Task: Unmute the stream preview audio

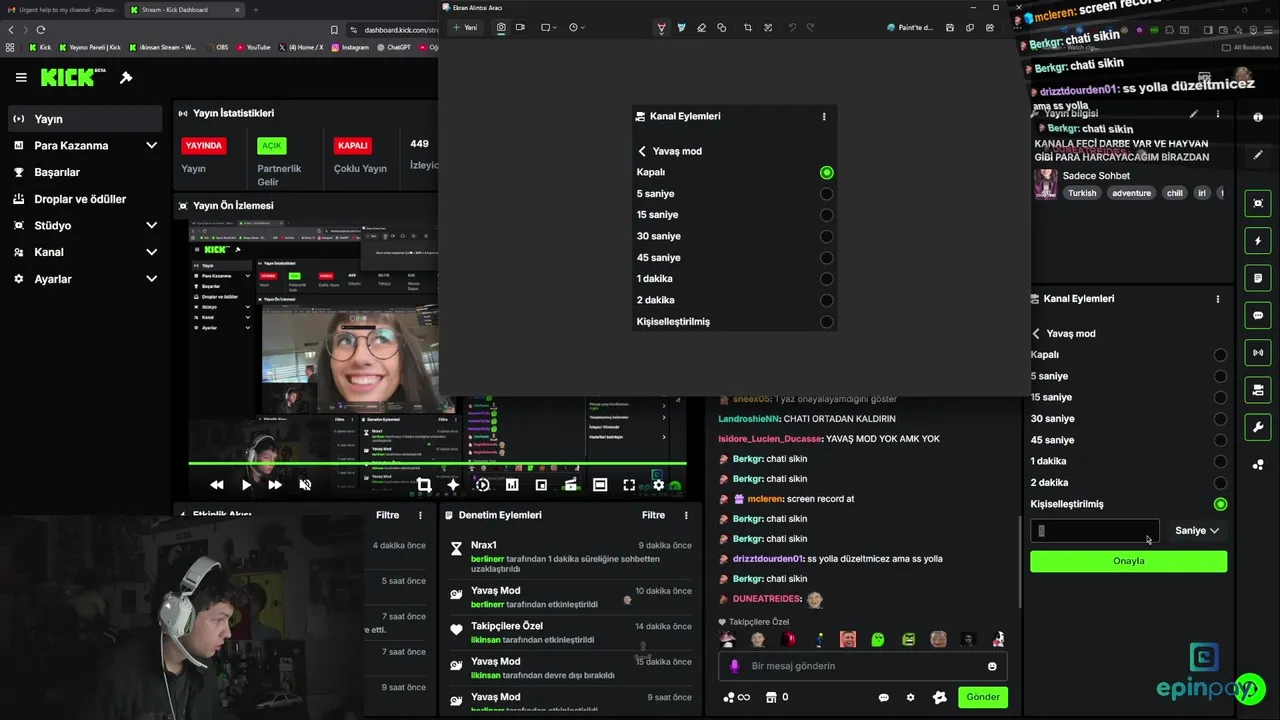Action: 305,485
